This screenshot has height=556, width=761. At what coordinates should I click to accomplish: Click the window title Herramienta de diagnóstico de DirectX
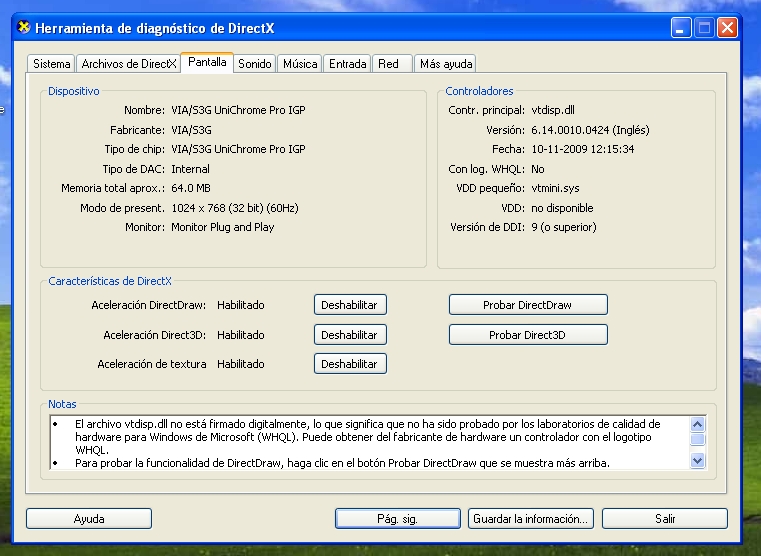154,28
